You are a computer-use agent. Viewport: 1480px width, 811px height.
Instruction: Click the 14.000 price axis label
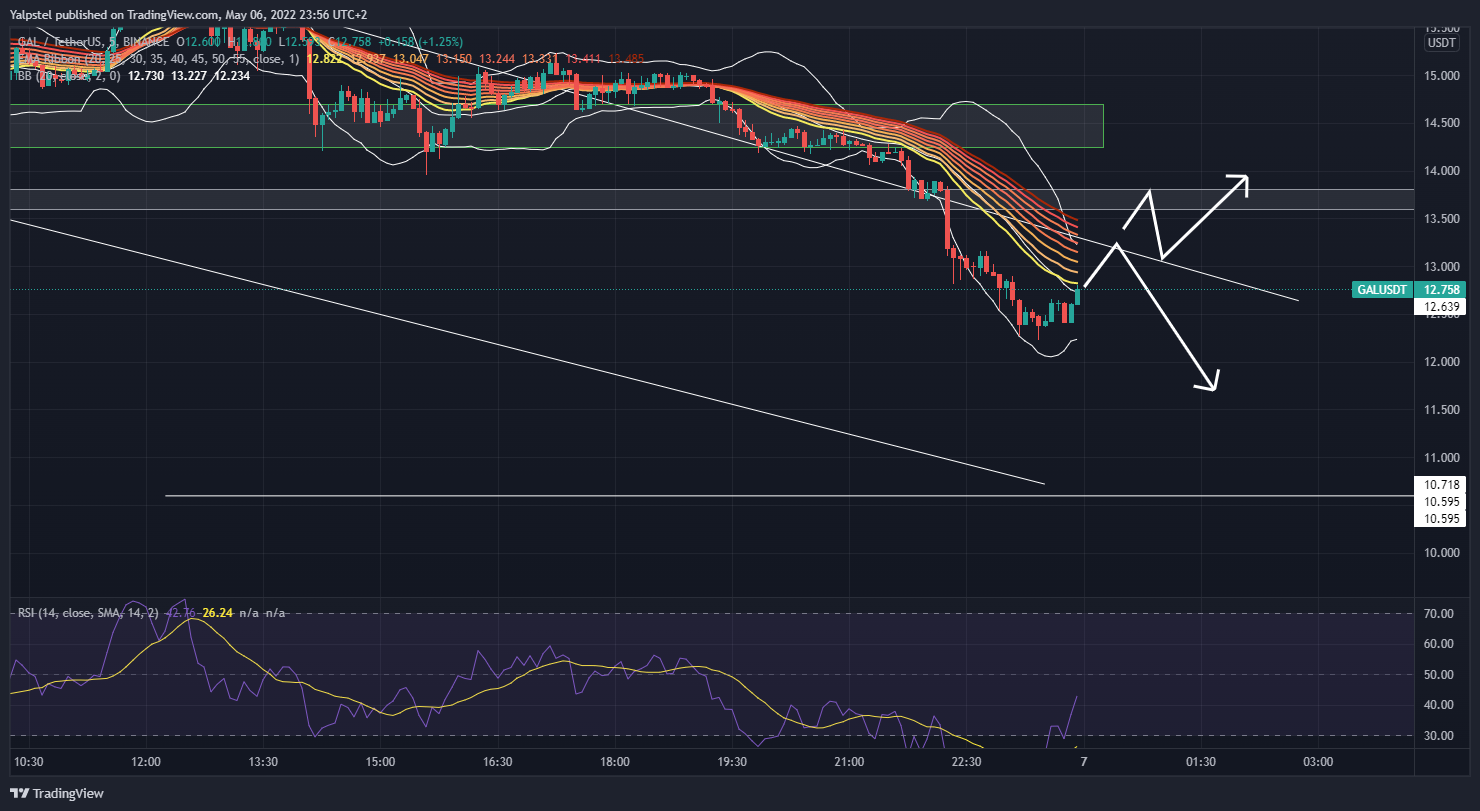coord(1440,171)
